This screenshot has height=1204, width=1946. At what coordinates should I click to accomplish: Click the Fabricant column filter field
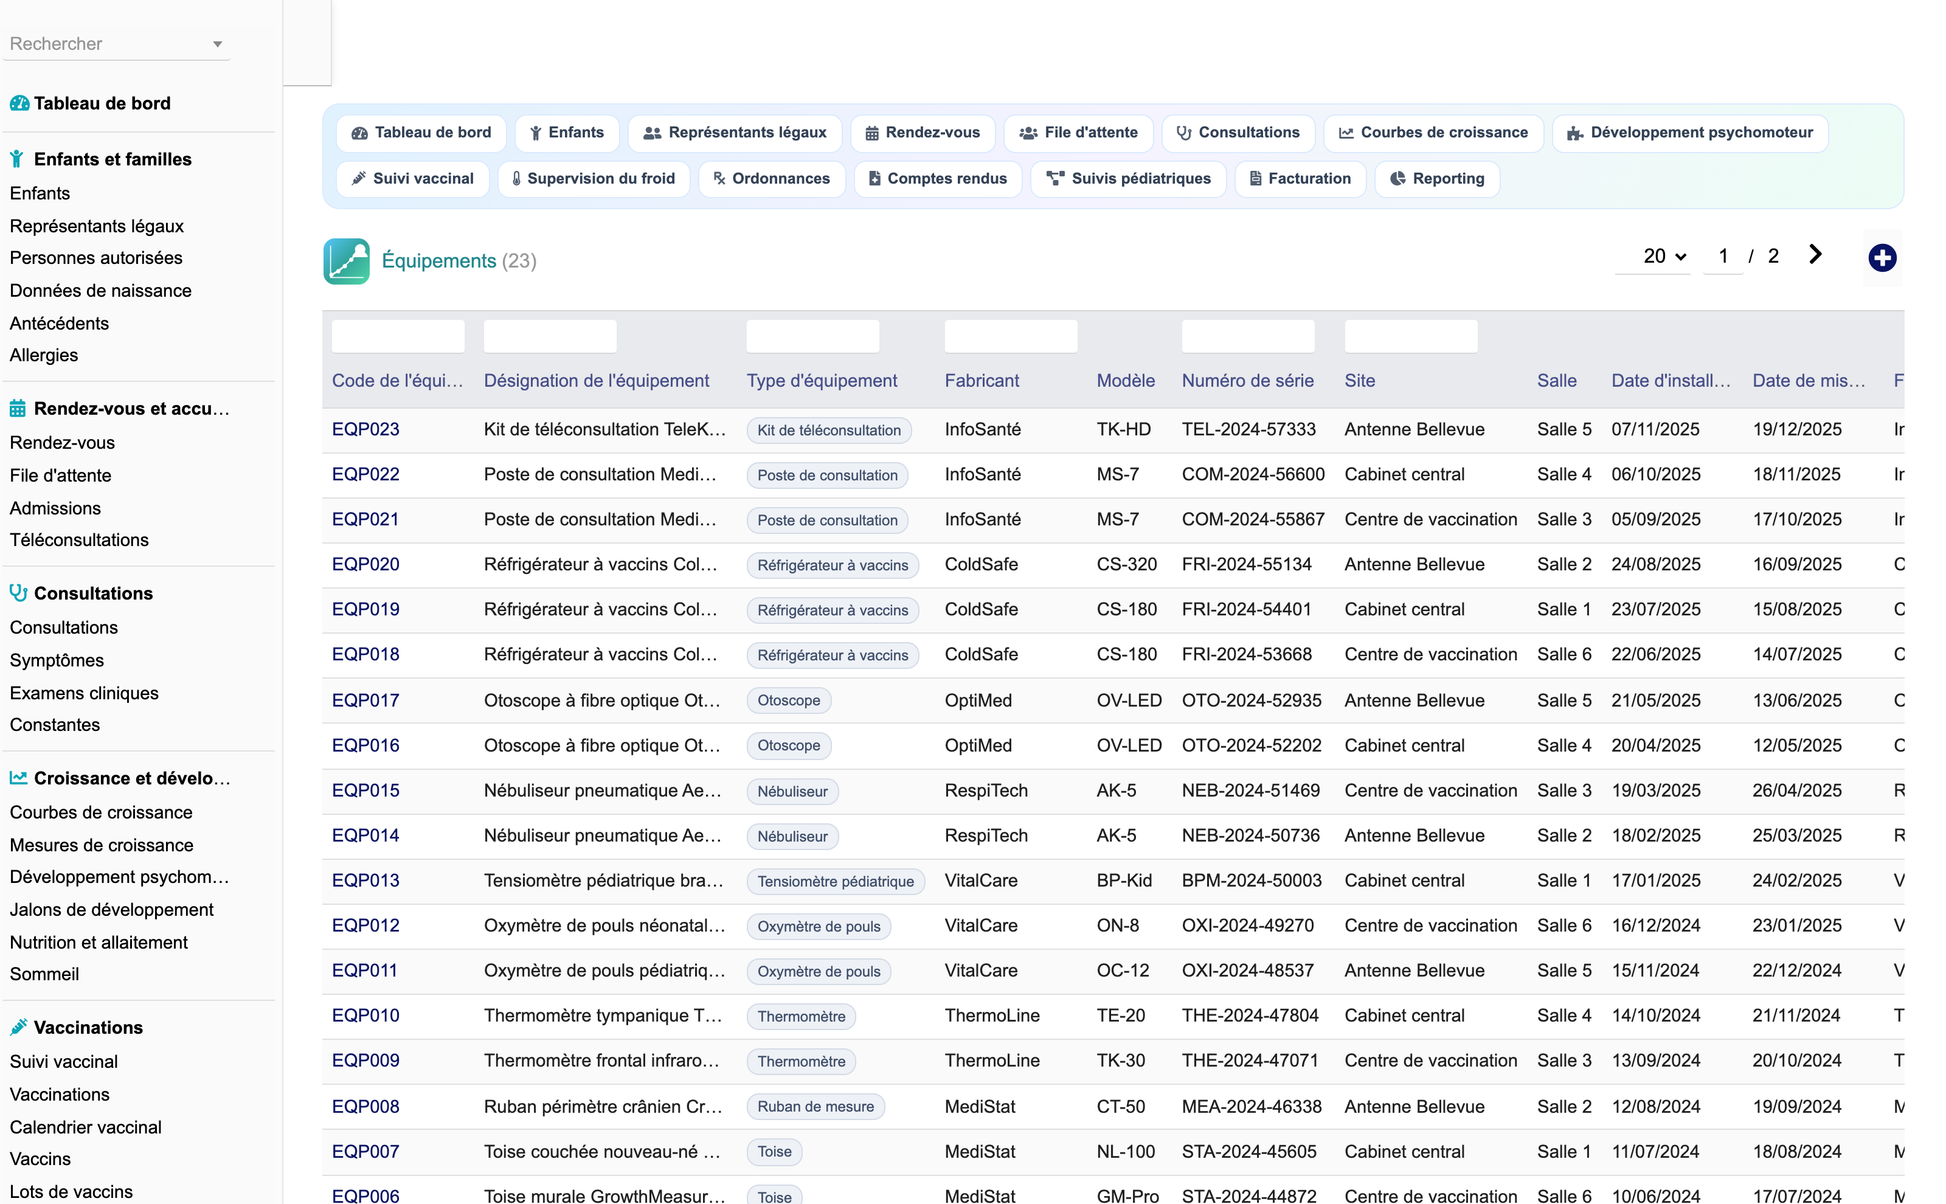(1011, 336)
